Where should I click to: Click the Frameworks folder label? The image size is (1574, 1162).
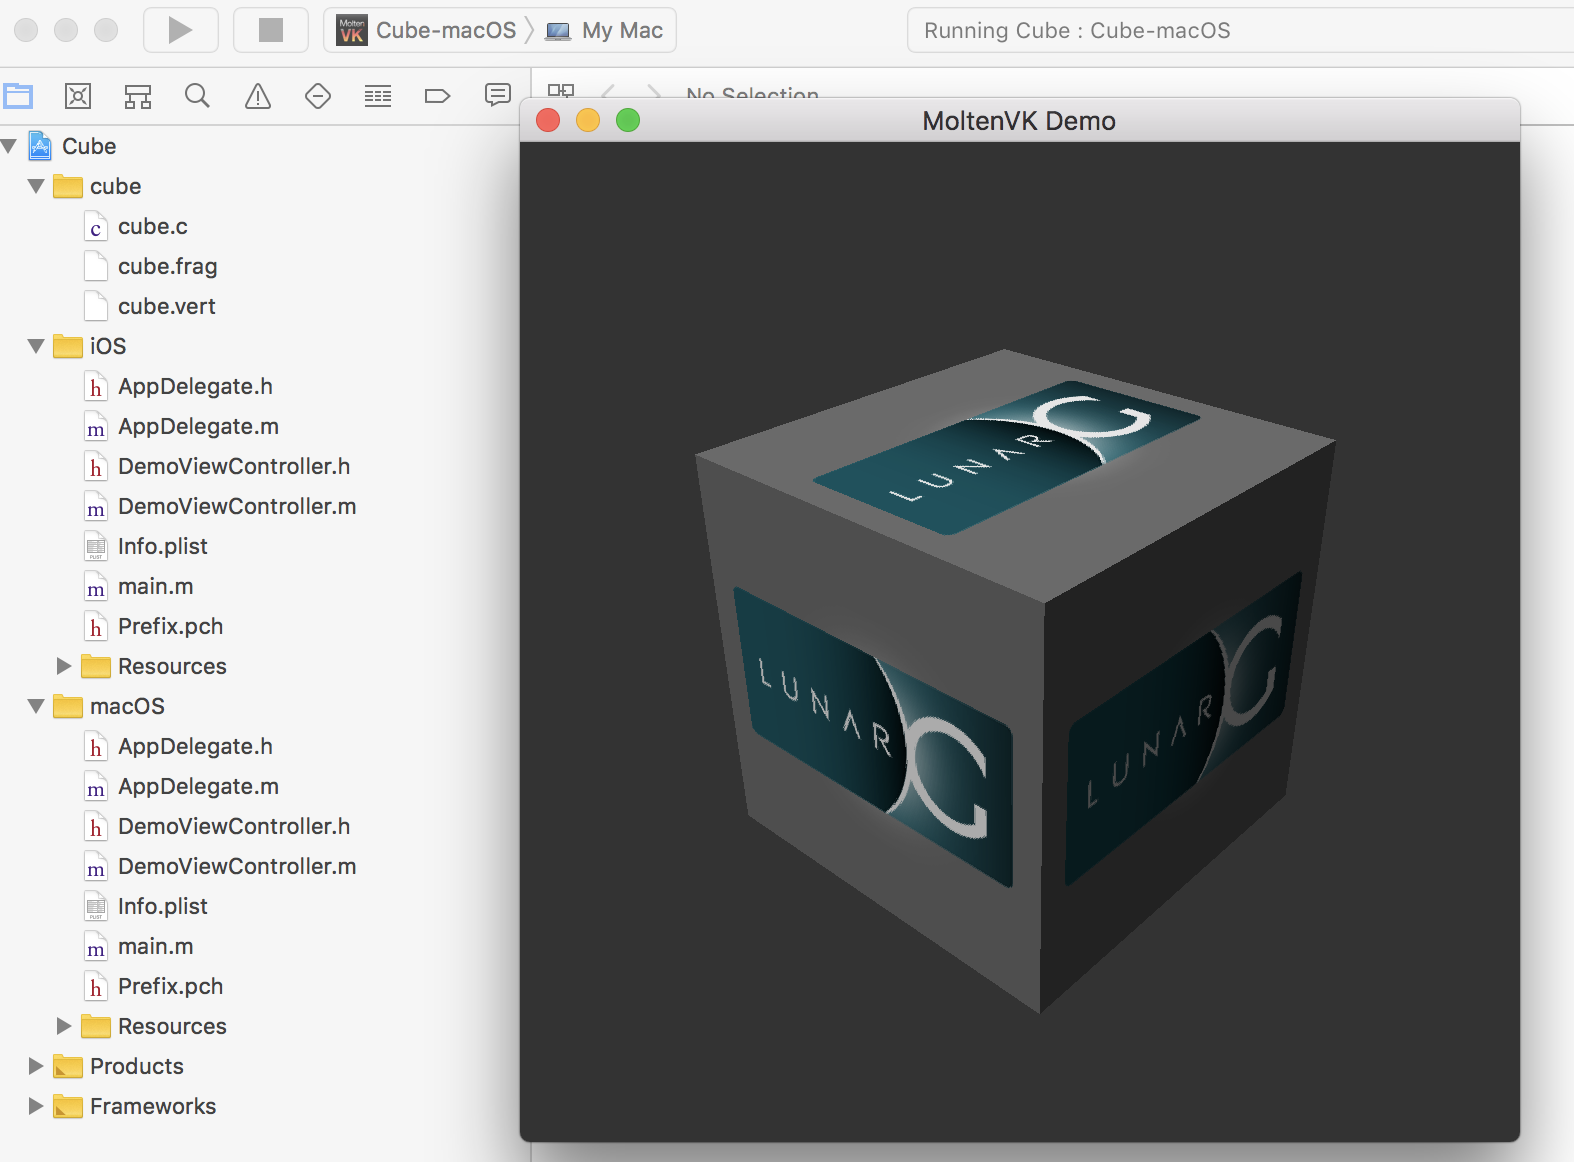pos(153,1106)
